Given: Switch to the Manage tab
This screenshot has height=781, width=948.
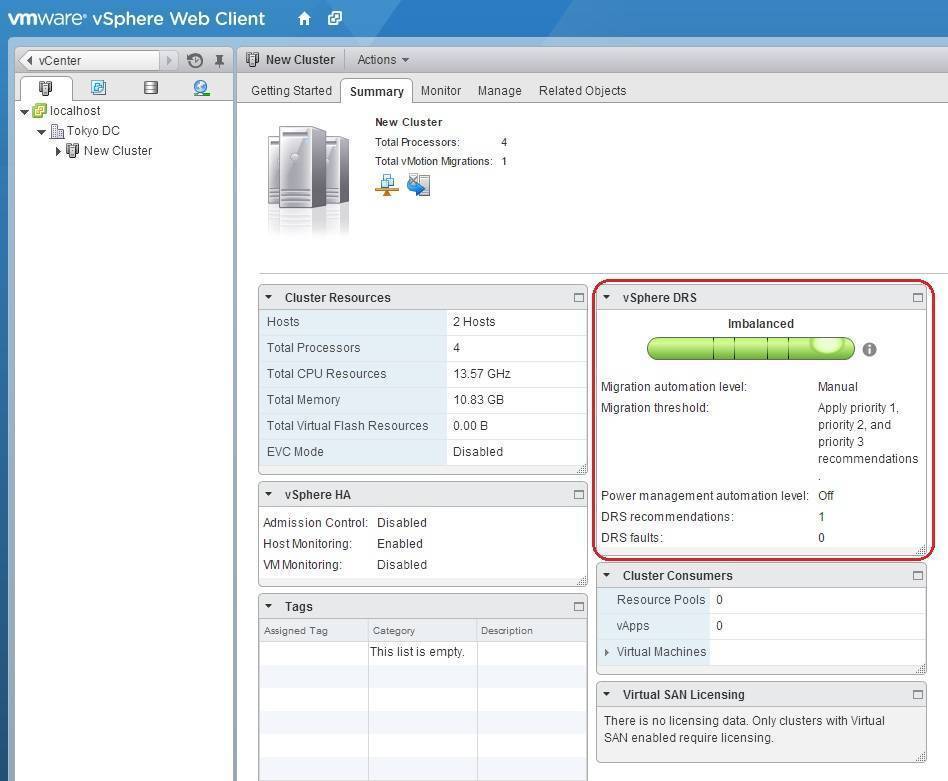Looking at the screenshot, I should (499, 91).
